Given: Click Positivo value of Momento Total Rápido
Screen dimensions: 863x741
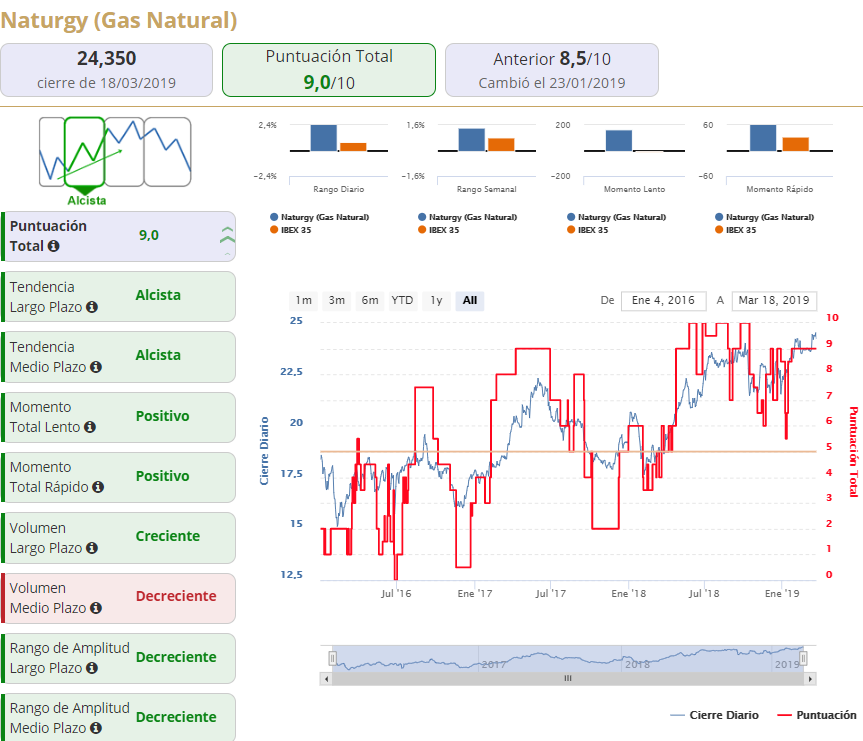Looking at the screenshot, I should 162,476.
